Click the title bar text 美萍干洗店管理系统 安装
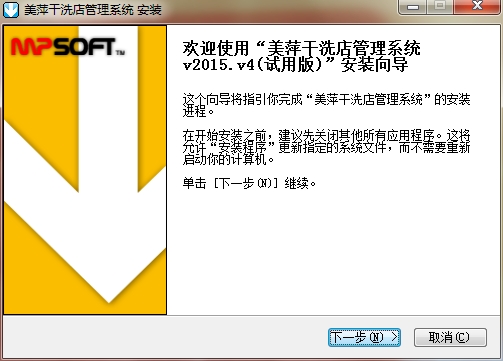 click(x=93, y=10)
